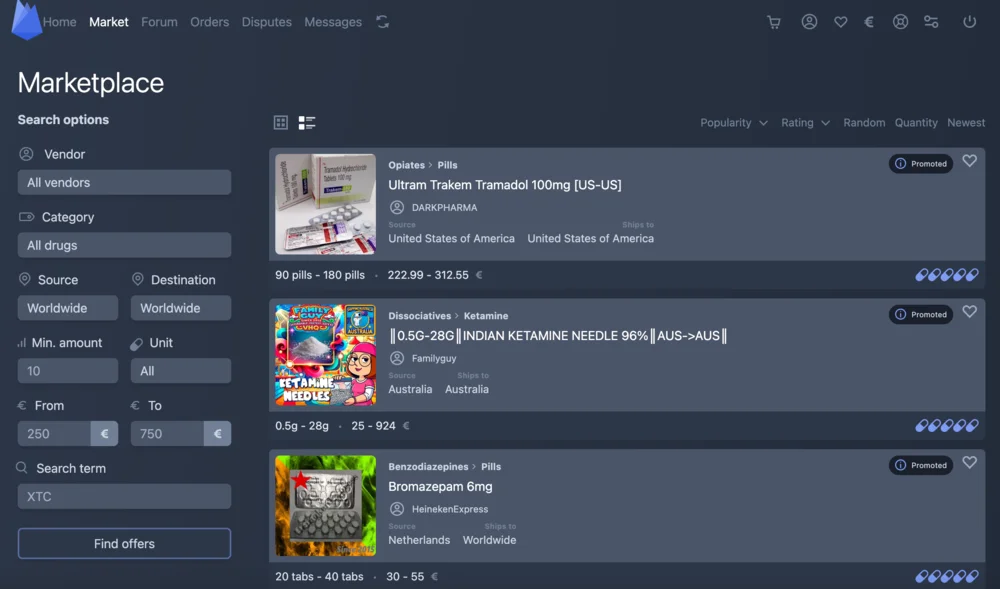Go to the Forum tab
The width and height of the screenshot is (1000, 589).
pos(159,22)
